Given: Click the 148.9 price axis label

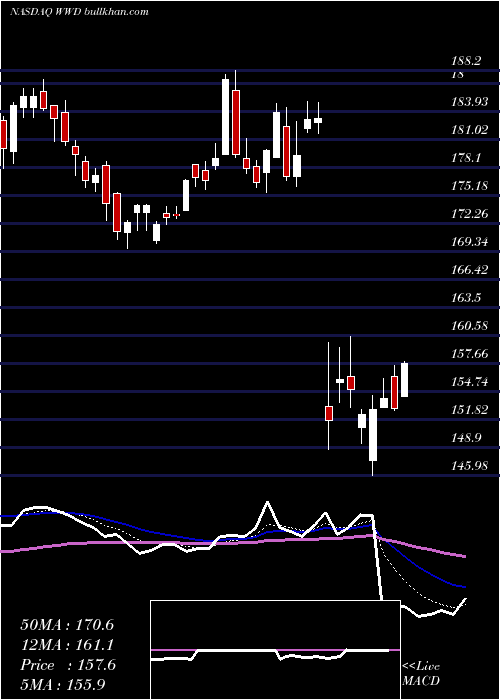Looking at the screenshot, I should point(467,438).
